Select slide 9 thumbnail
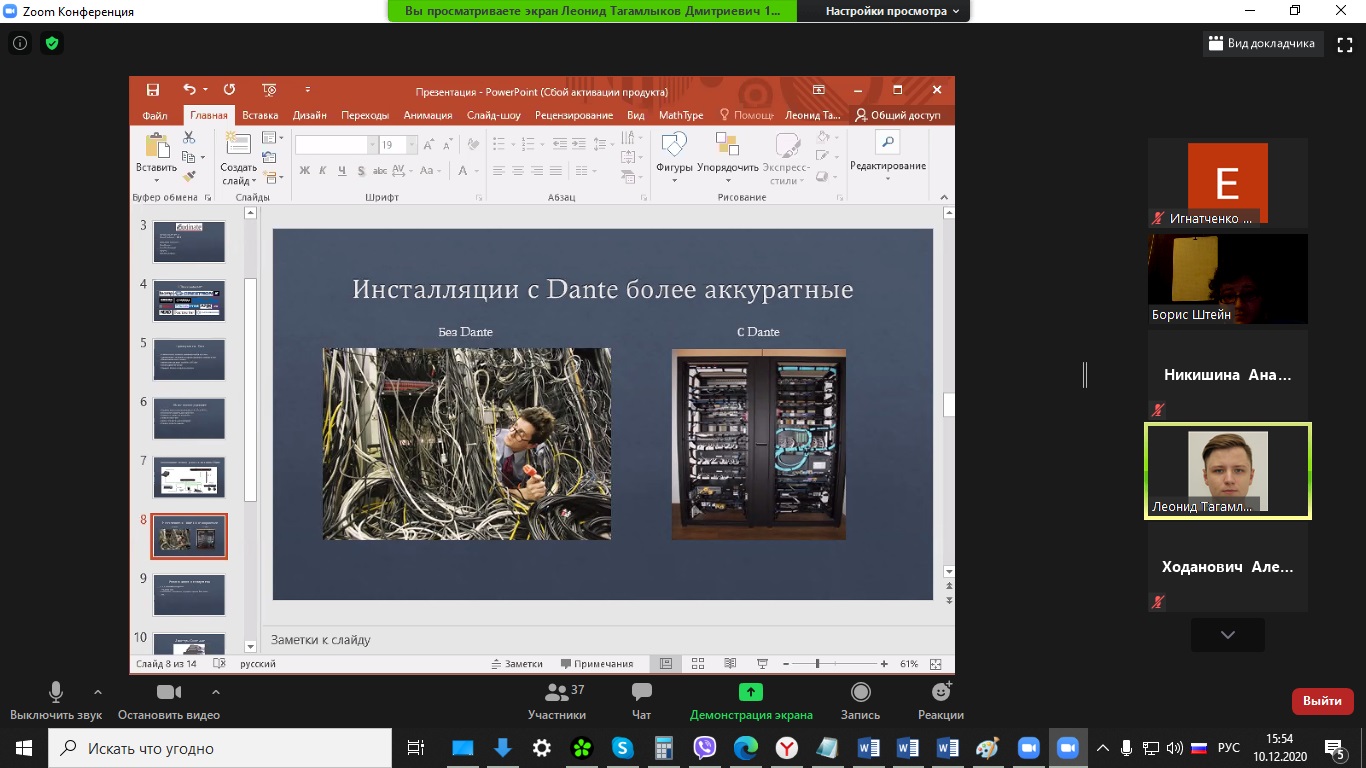Viewport: 1366px width, 768px height. 189,594
